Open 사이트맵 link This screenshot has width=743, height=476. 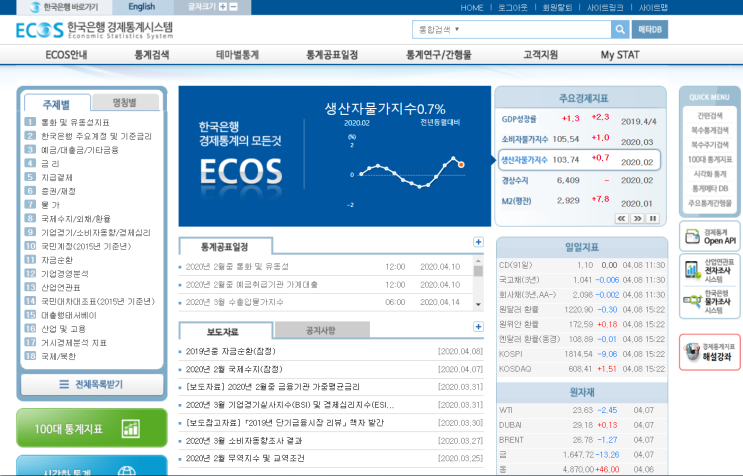point(653,8)
